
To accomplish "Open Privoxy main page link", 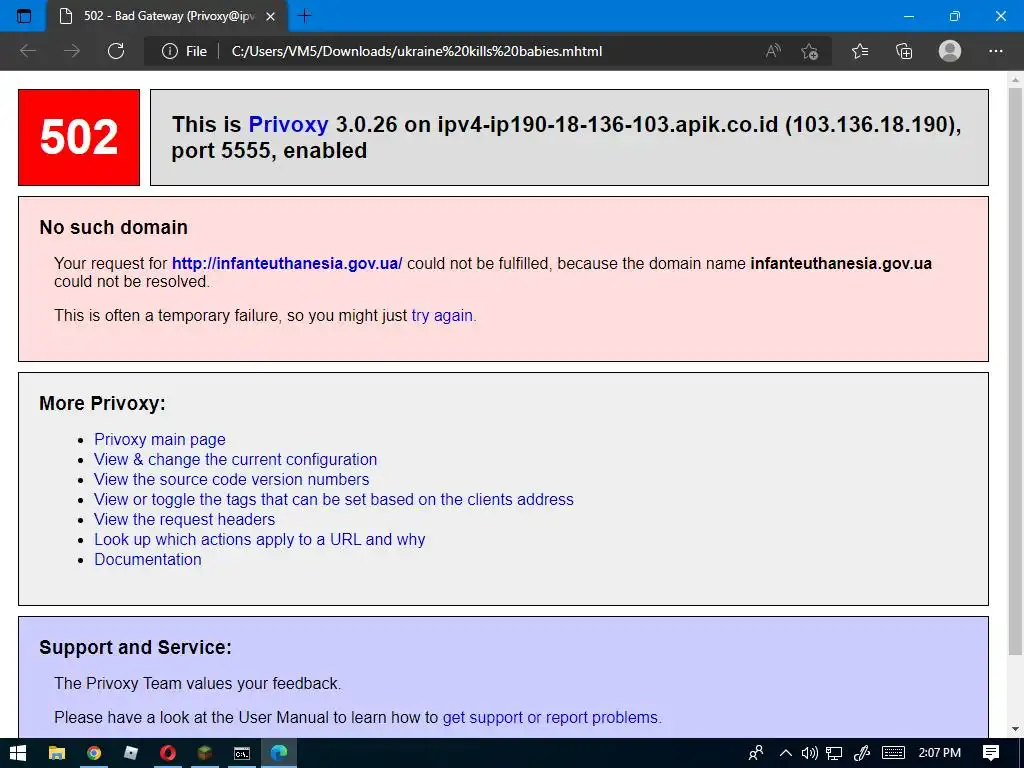I will [160, 440].
